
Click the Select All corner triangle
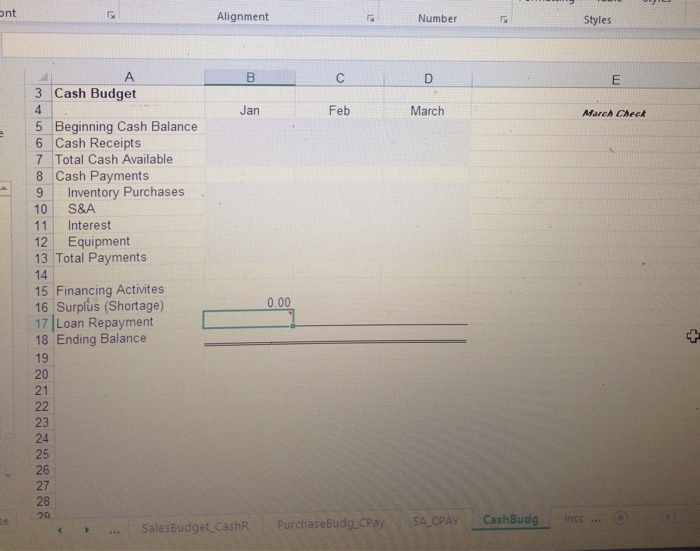click(x=44, y=78)
